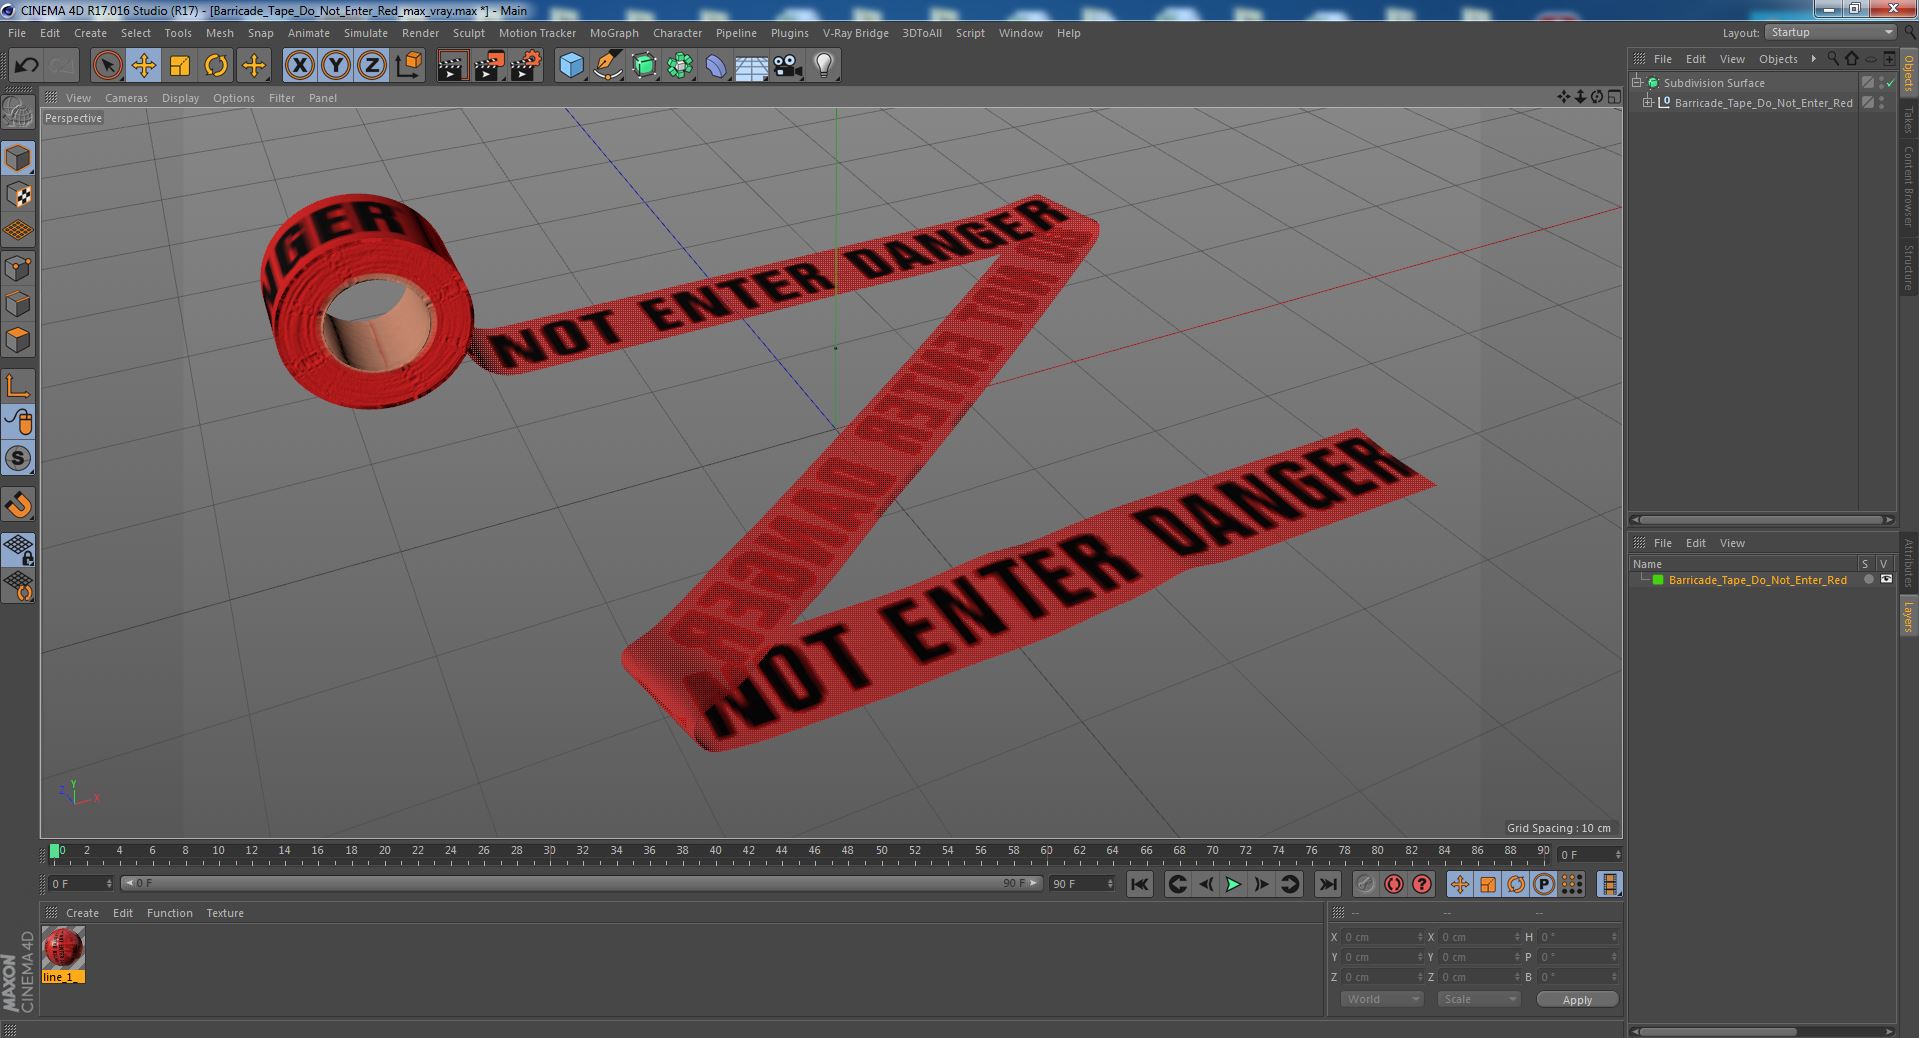Click Objects manager horizontal scrollbar
This screenshot has width=1919, height=1038.
click(x=1762, y=519)
